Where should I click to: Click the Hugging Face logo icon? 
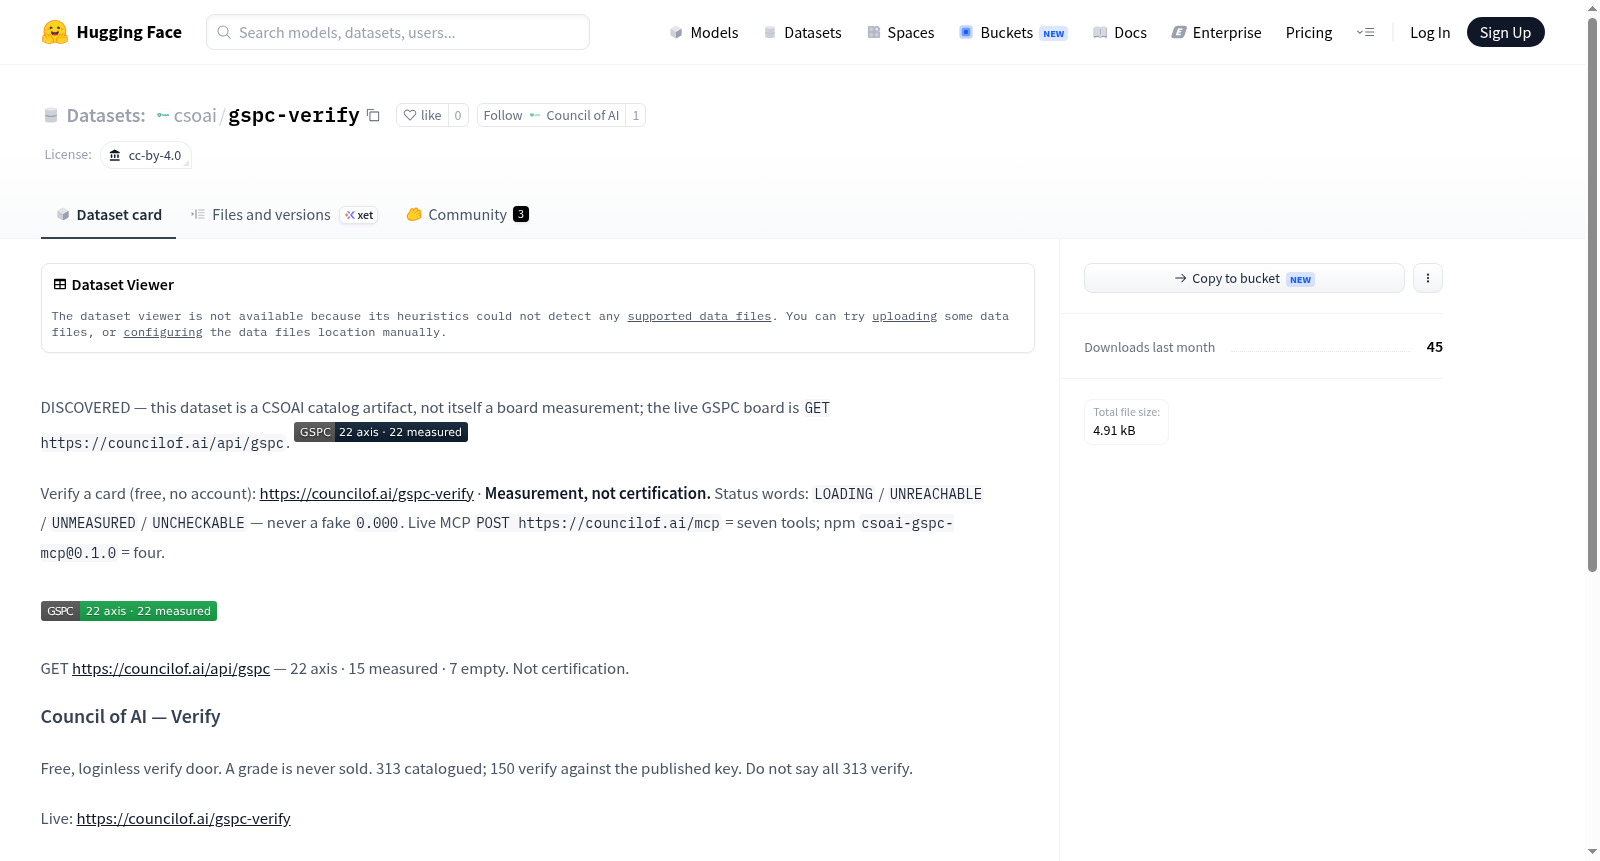(55, 32)
